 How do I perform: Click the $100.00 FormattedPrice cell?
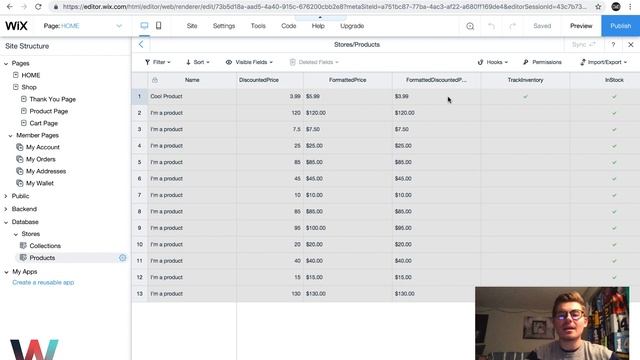click(348, 228)
